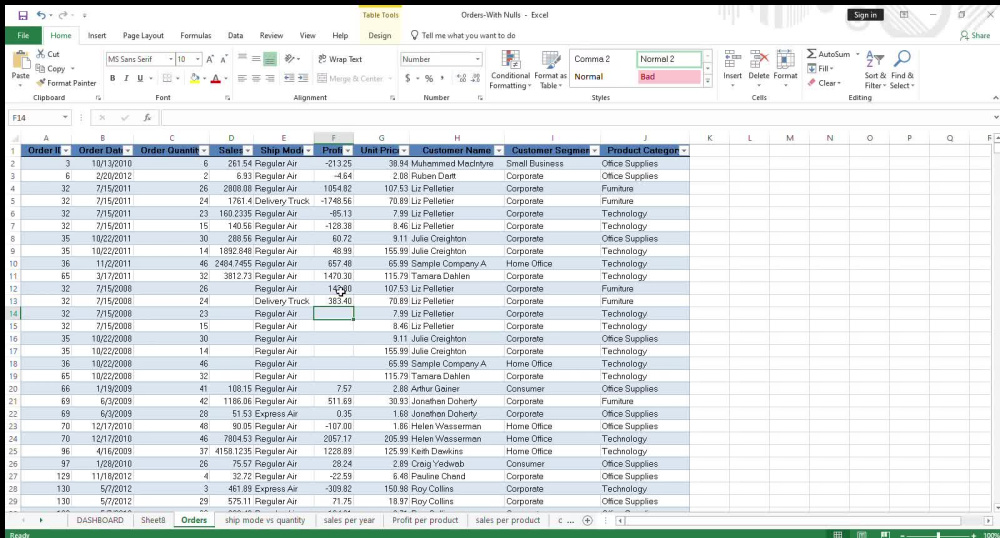
Task: Open Format as Table gallery
Action: tap(550, 69)
